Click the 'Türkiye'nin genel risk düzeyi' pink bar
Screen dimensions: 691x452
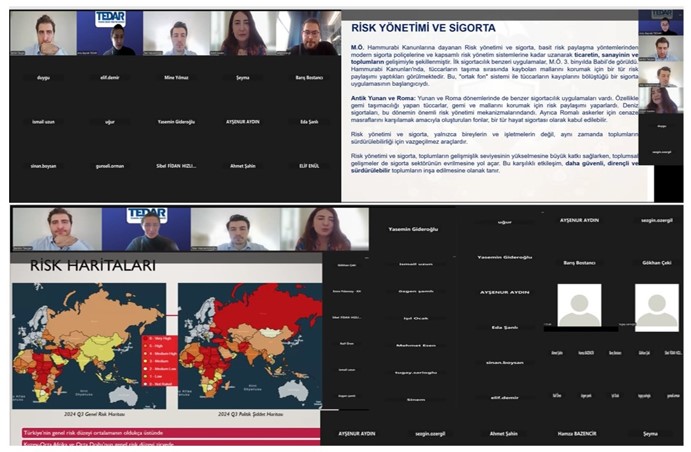coord(171,433)
